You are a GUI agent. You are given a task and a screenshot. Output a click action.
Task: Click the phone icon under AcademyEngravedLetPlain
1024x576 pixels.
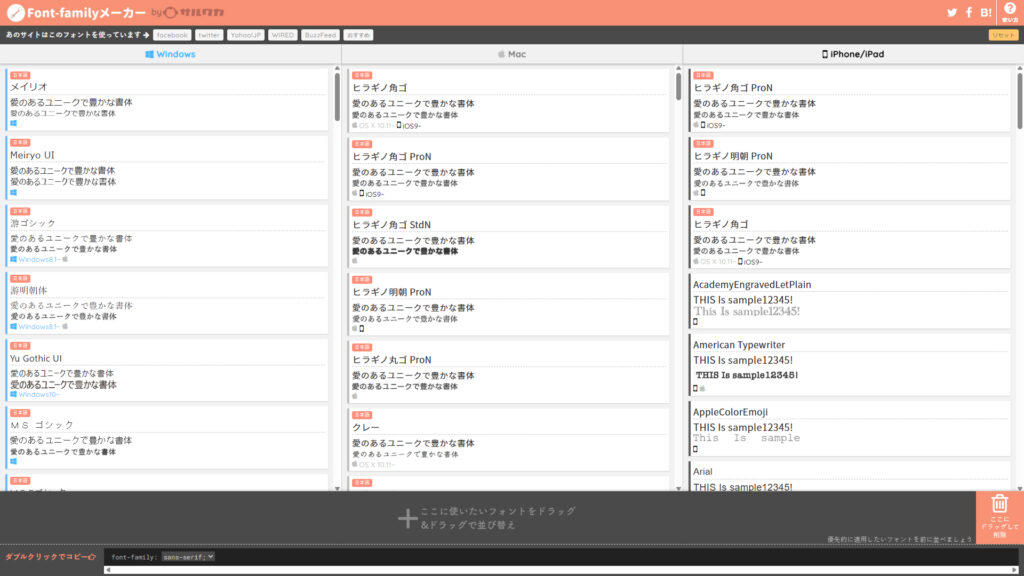[x=696, y=321]
